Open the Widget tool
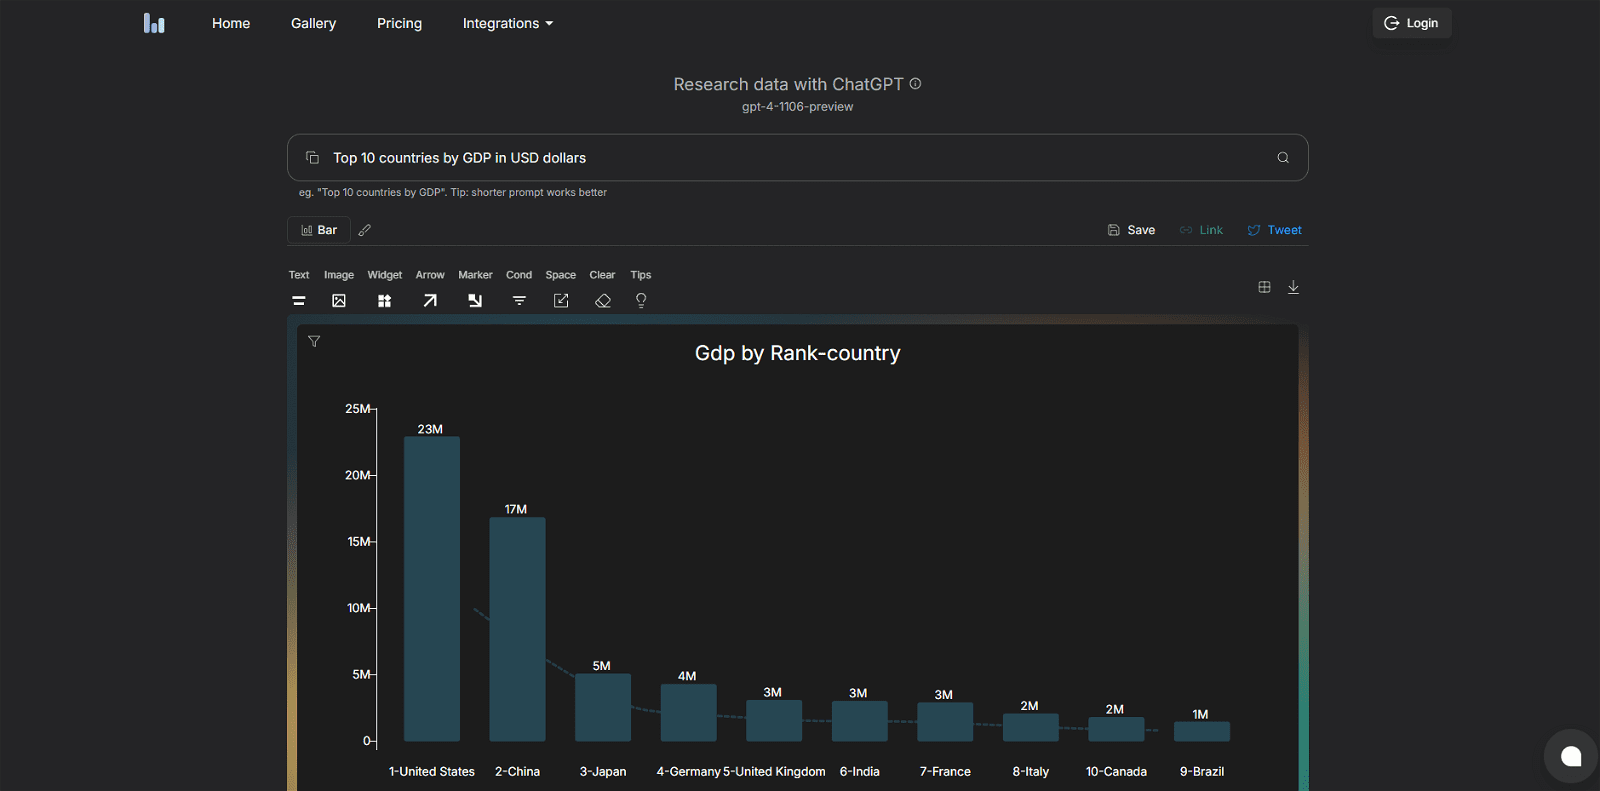 pos(384,301)
